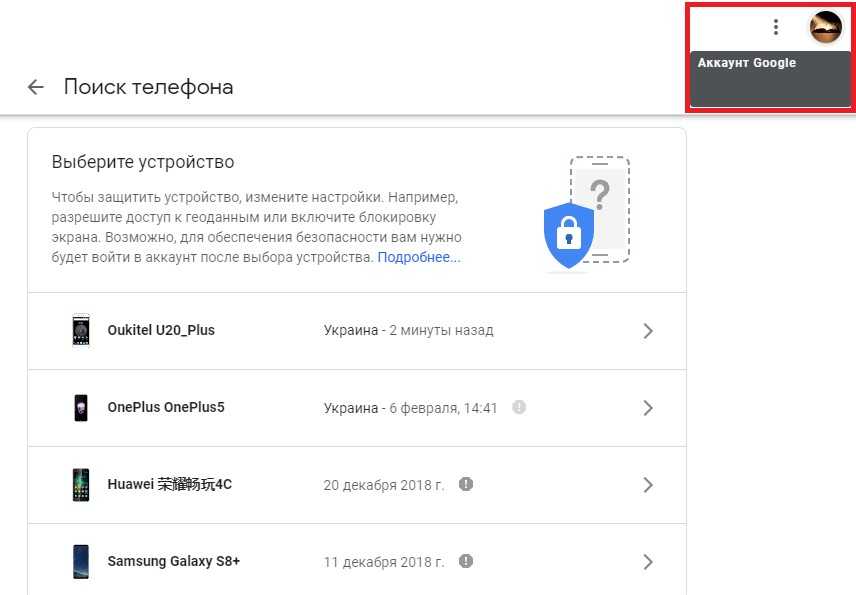Select the Samsung Galaxy S8+ device name
Screen dimensions: 856x595
click(174, 561)
